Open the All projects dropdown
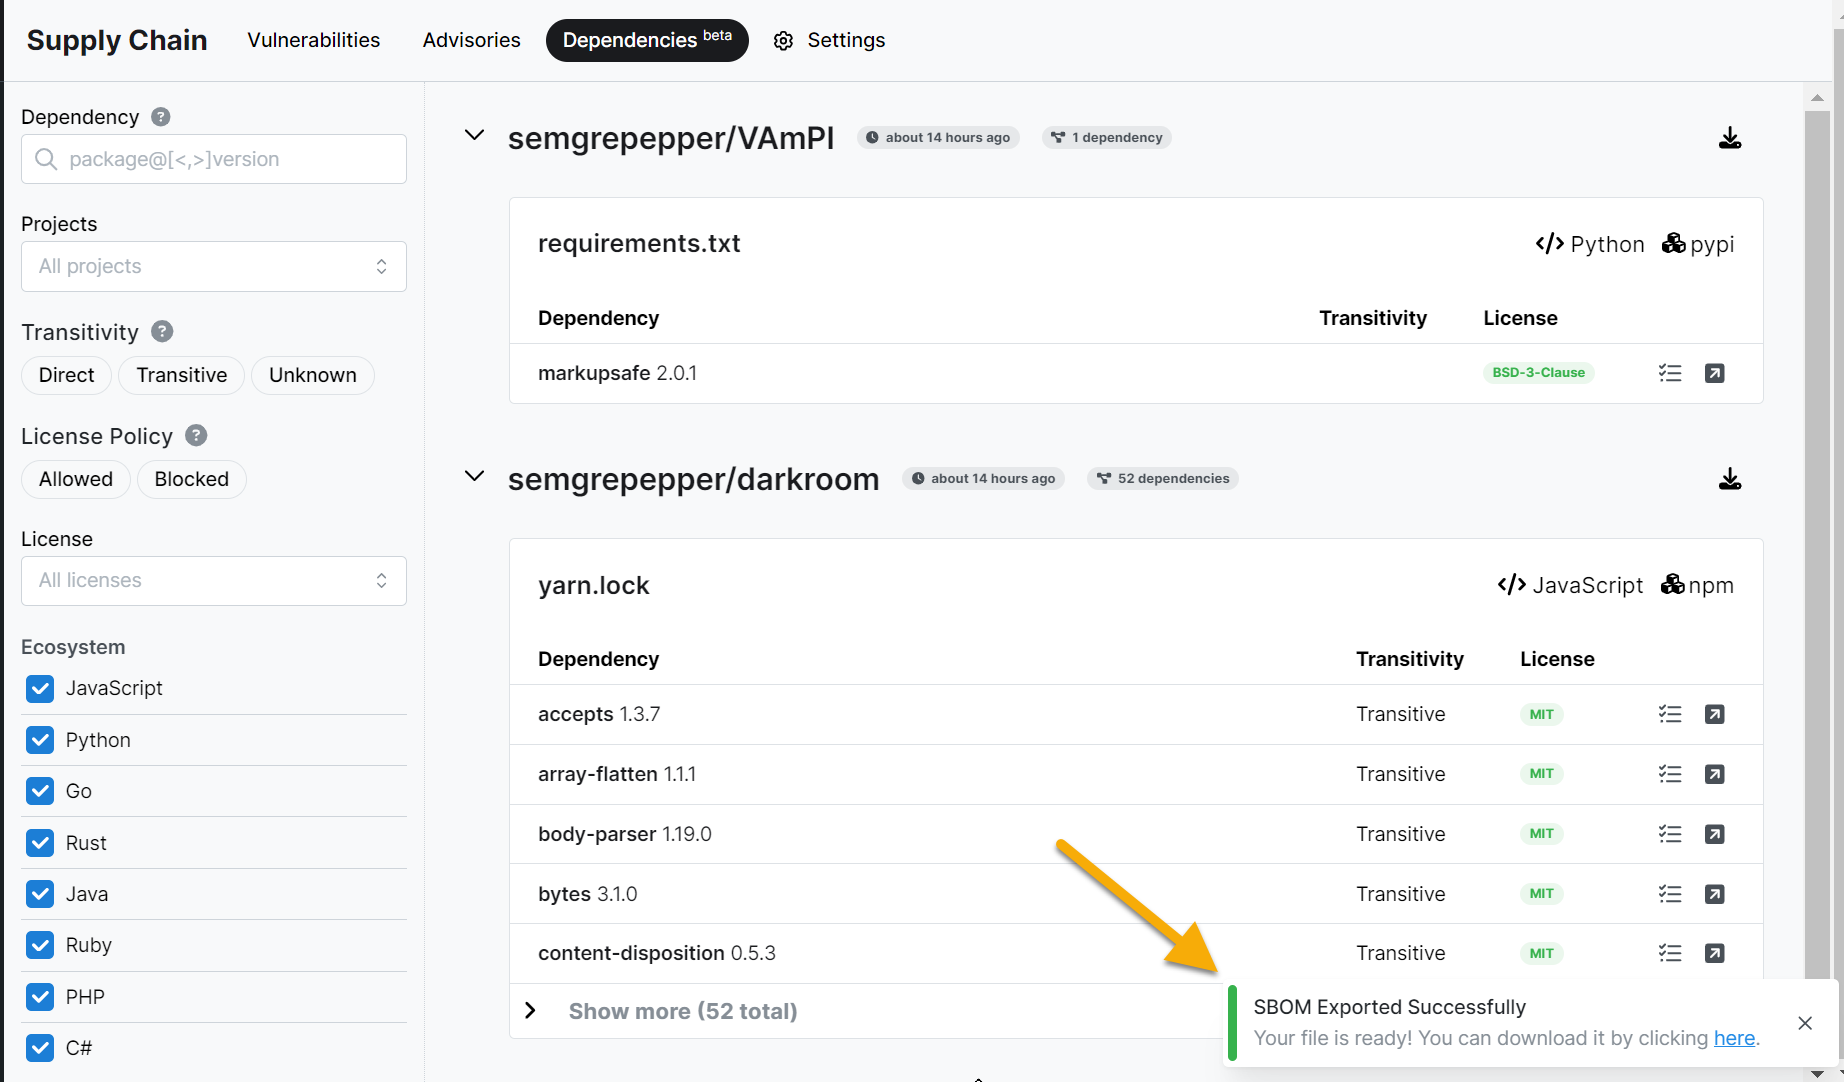 tap(213, 266)
